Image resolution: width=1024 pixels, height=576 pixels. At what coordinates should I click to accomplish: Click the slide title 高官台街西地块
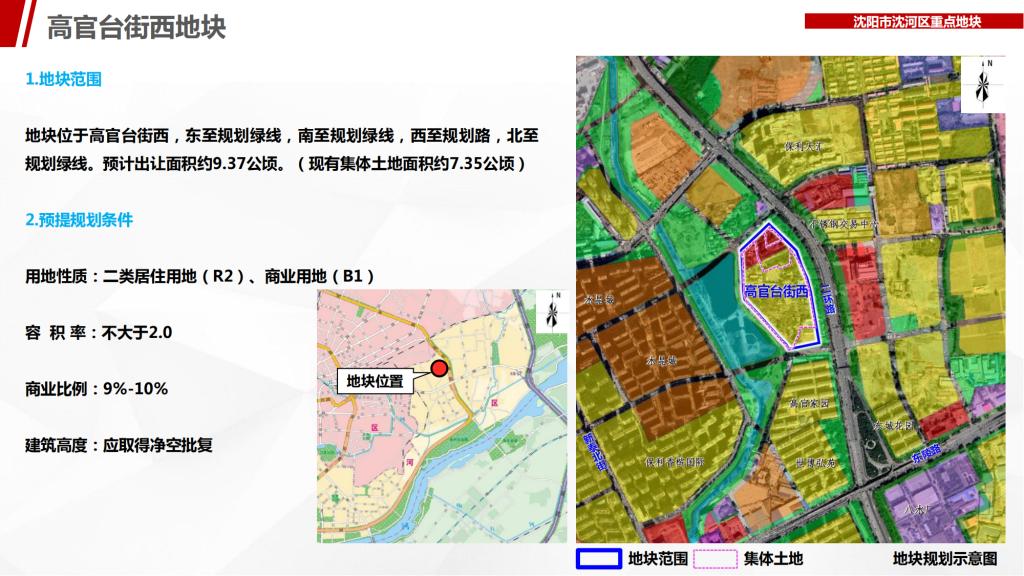[x=136, y=27]
